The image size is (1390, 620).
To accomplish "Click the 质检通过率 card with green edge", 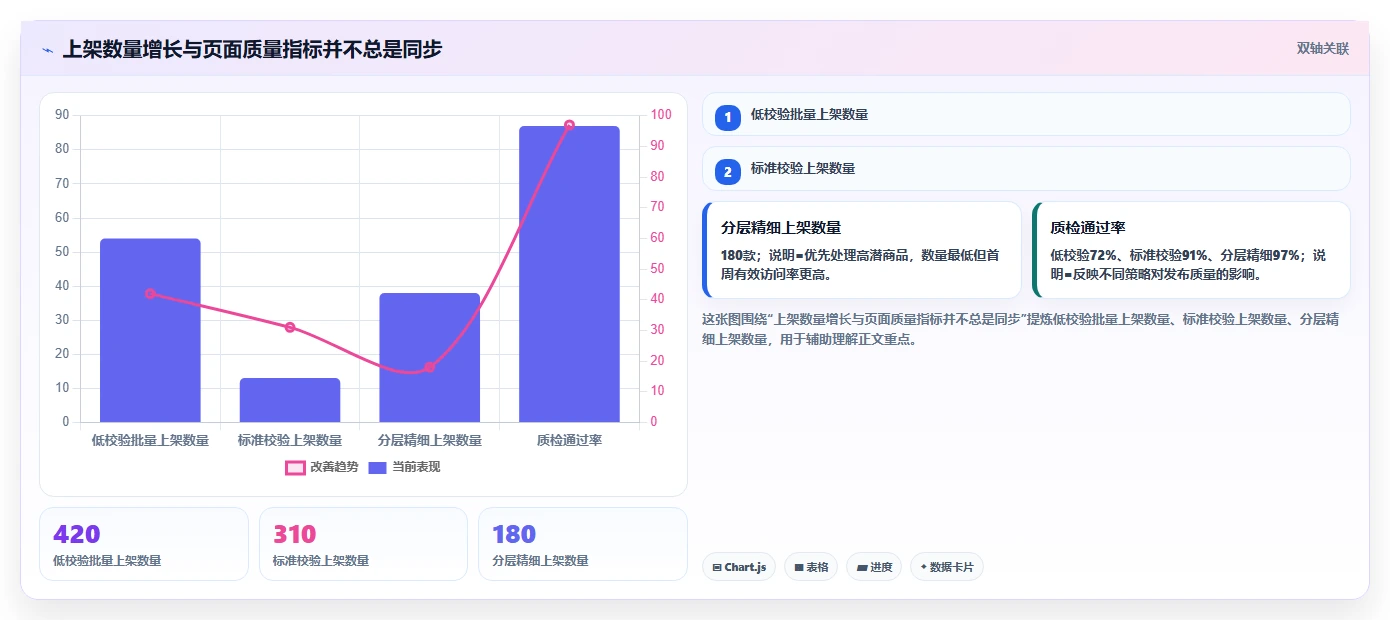I will 1191,250.
